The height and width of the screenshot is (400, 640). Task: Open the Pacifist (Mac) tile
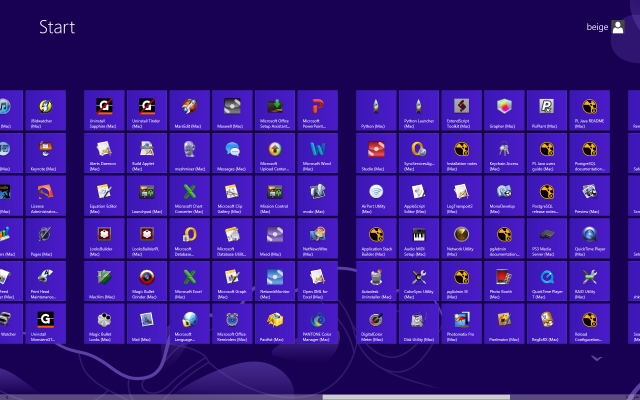point(275,324)
